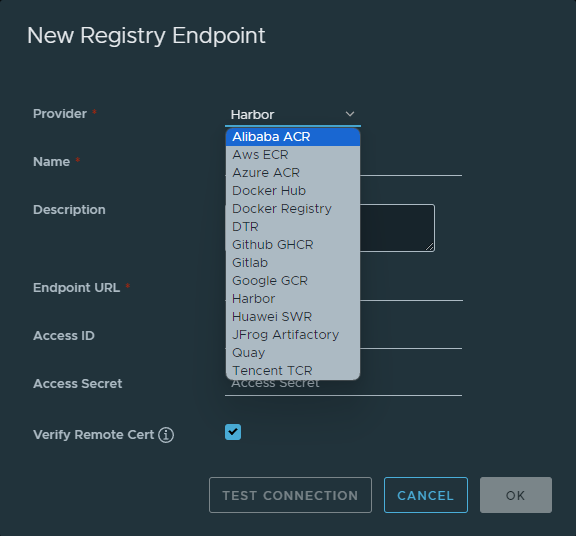The image size is (576, 536).
Task: Collapse the Provider dropdown chevron
Action: point(350,114)
